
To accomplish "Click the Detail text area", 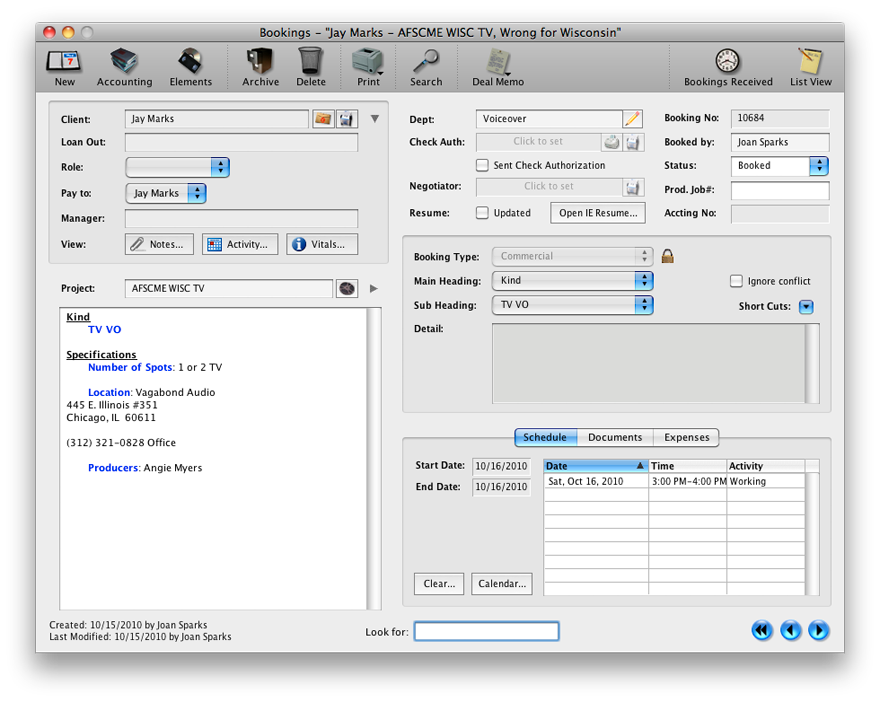I will 649,364.
